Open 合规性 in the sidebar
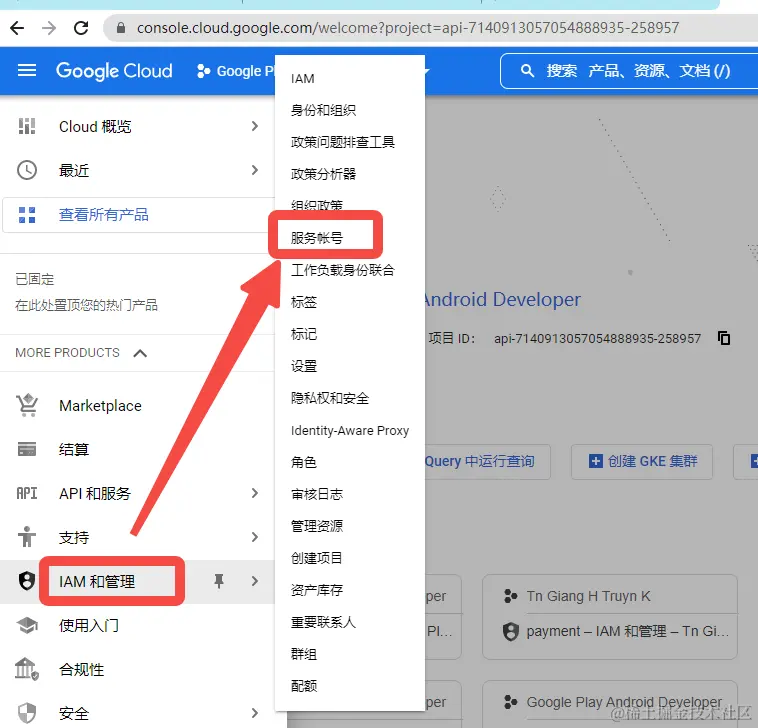Image resolution: width=758 pixels, height=728 pixels. [81, 669]
